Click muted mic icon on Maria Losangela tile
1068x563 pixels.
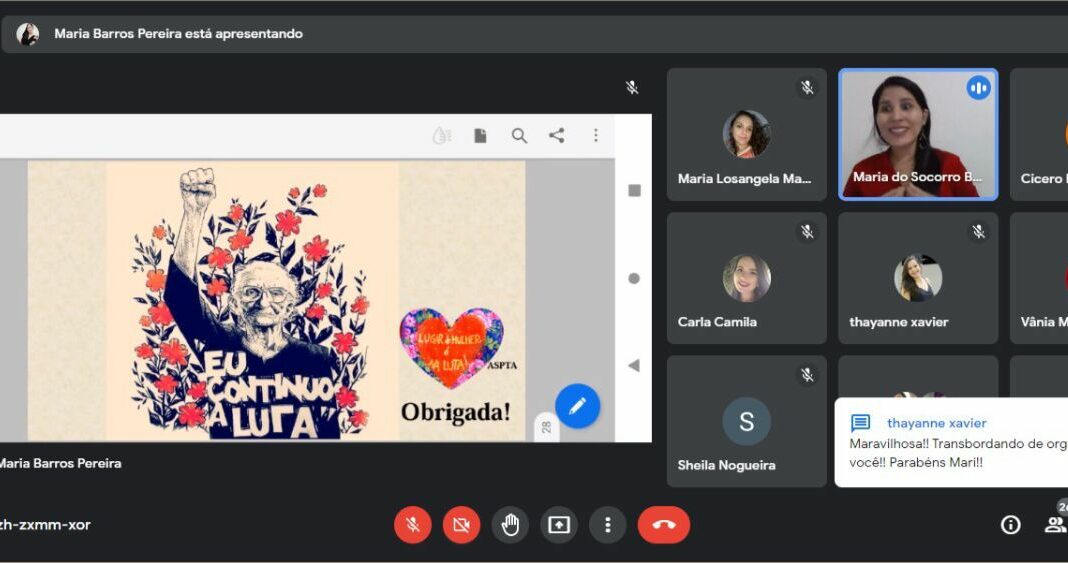(x=807, y=87)
